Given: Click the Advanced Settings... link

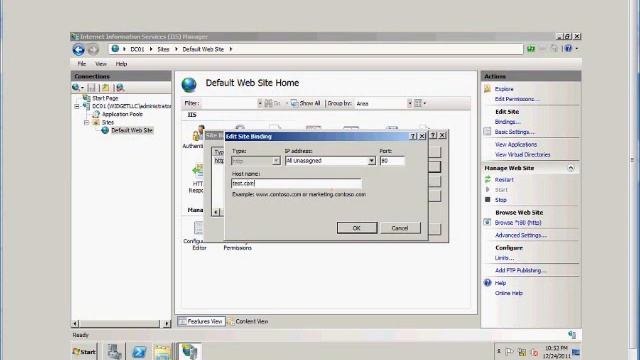Looking at the screenshot, I should point(521,235).
